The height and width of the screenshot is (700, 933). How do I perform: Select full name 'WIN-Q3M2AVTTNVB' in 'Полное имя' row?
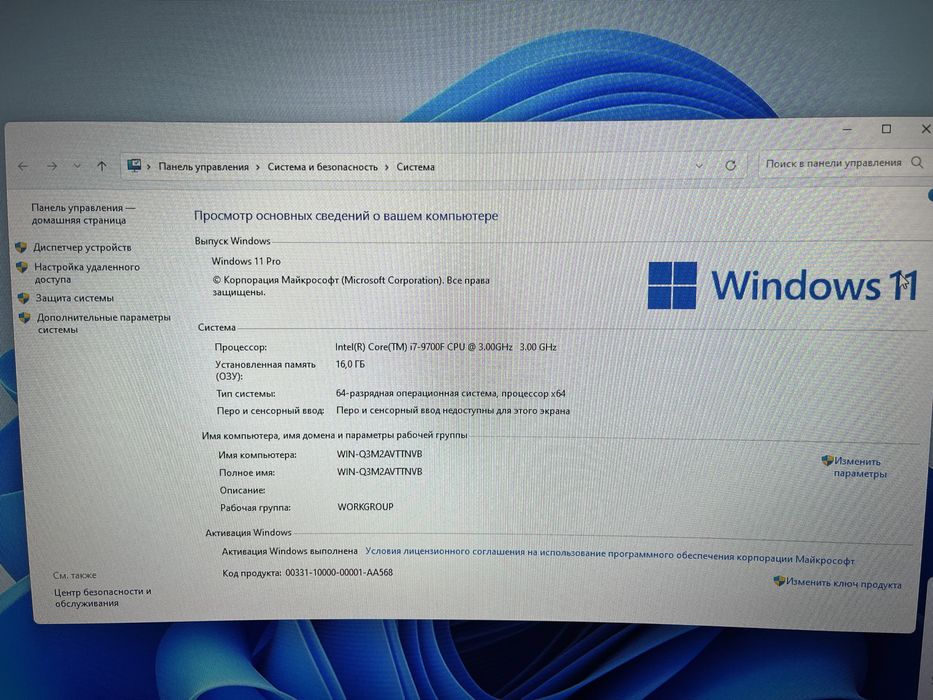380,471
